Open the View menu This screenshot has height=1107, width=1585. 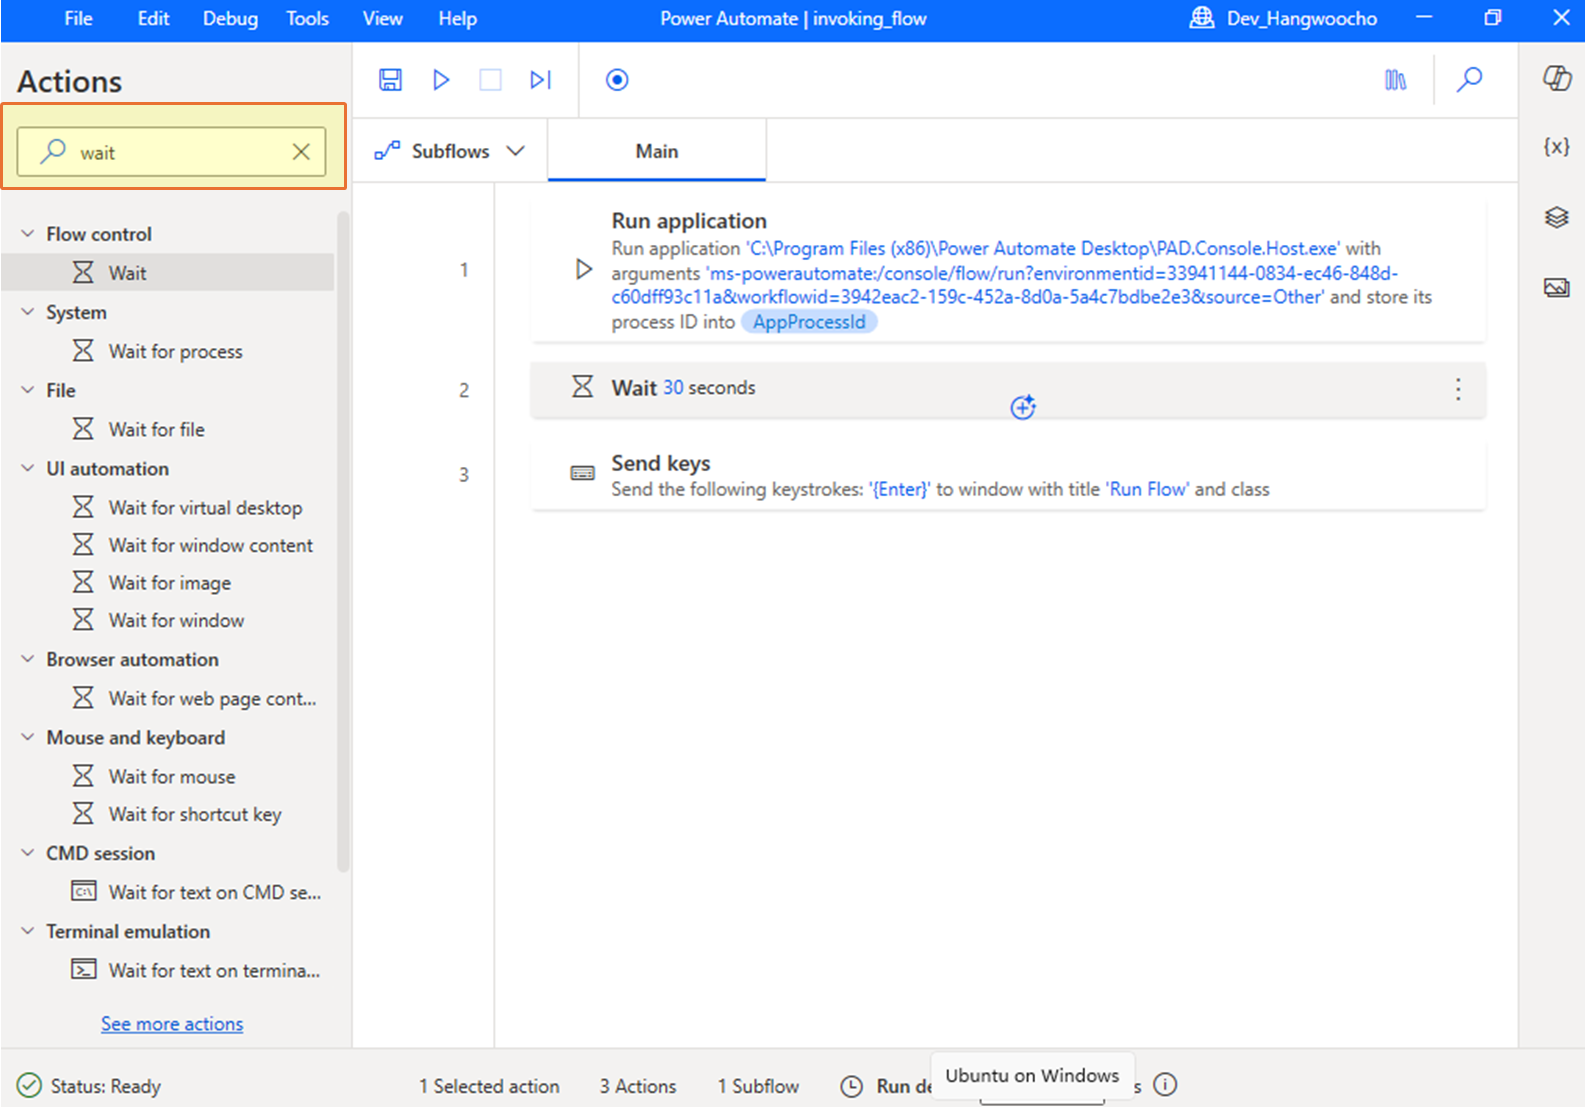point(382,19)
